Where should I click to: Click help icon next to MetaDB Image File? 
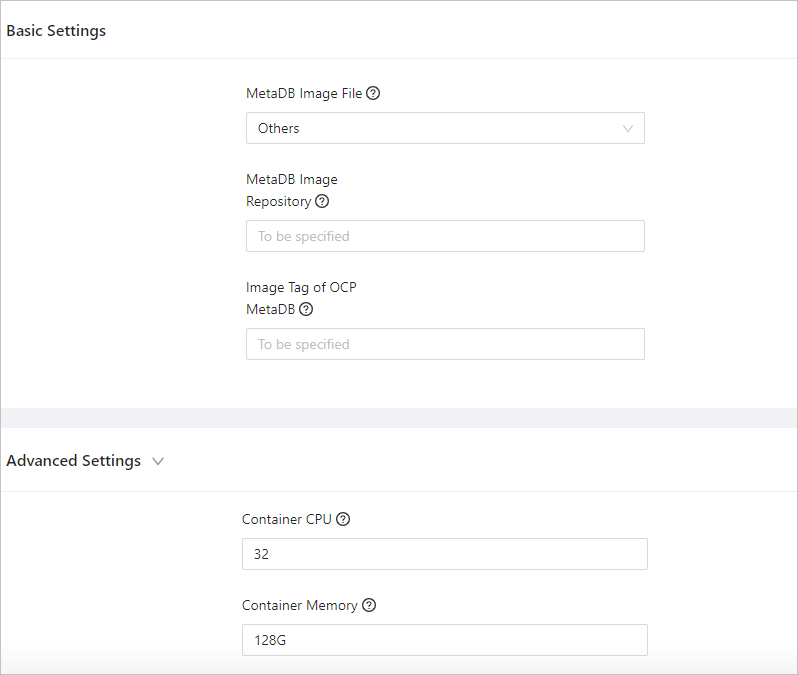click(373, 94)
